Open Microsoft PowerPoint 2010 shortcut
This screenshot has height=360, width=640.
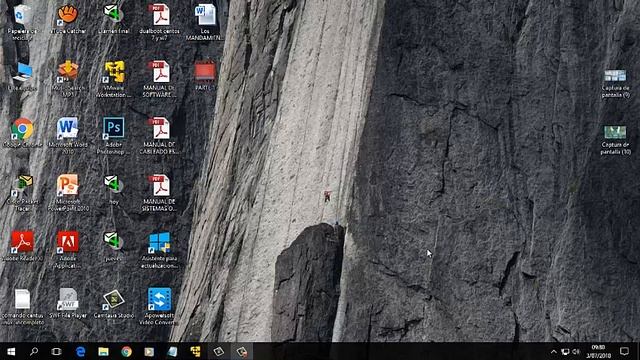pos(68,193)
